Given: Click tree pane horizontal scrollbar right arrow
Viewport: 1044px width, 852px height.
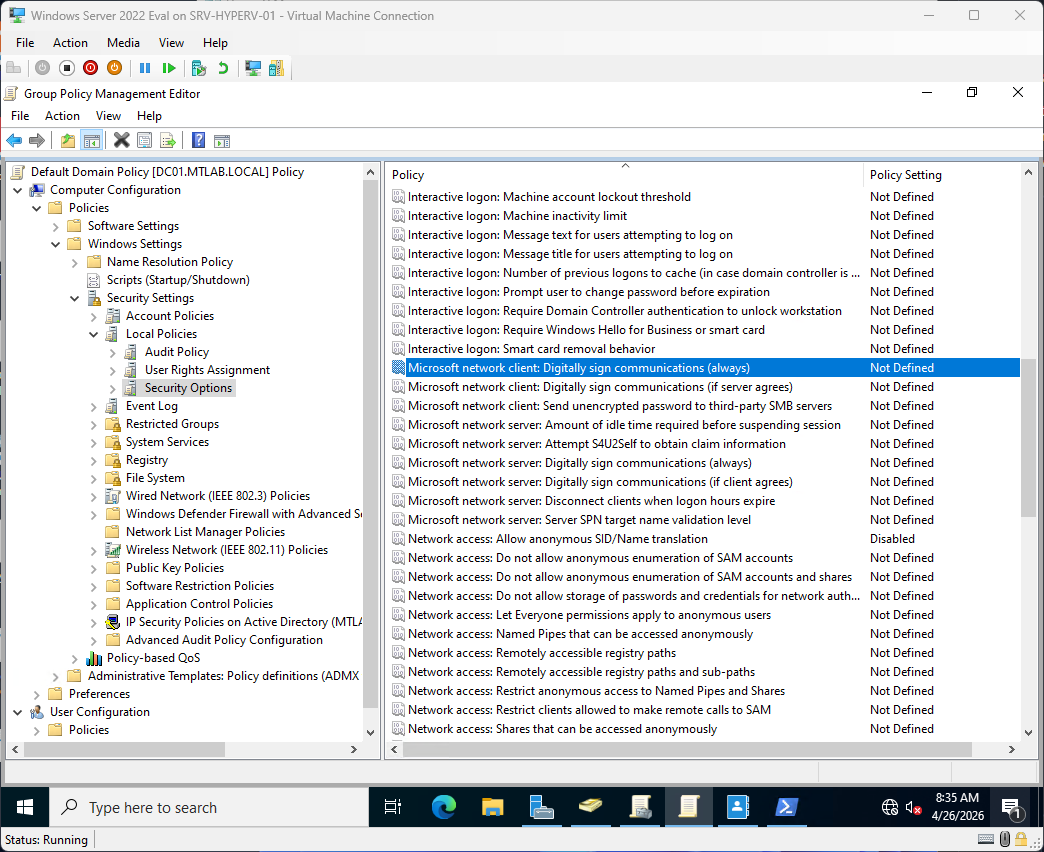Looking at the screenshot, I should (354, 749).
